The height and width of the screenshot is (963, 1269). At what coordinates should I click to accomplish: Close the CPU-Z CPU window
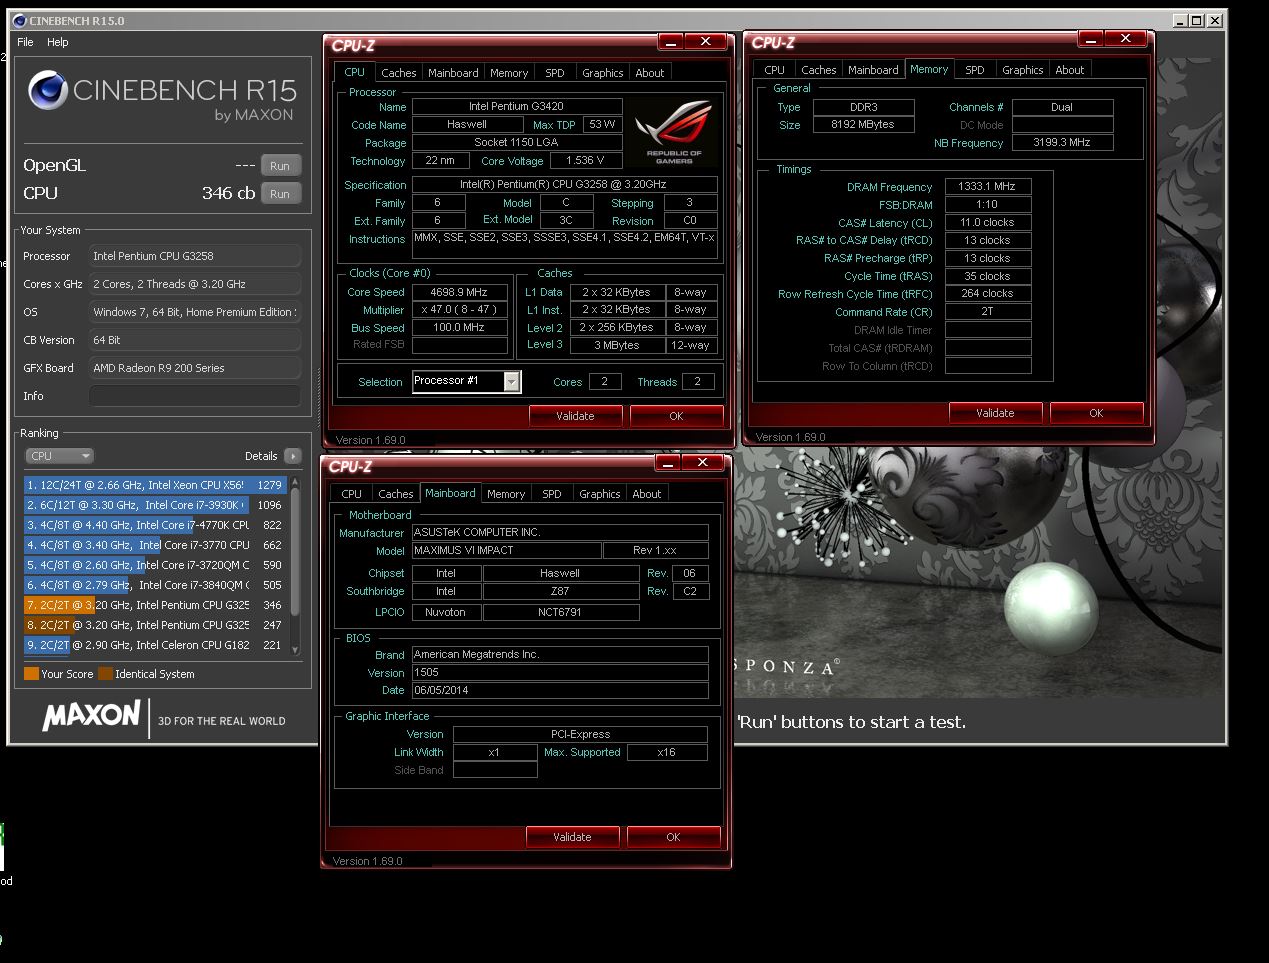(706, 41)
